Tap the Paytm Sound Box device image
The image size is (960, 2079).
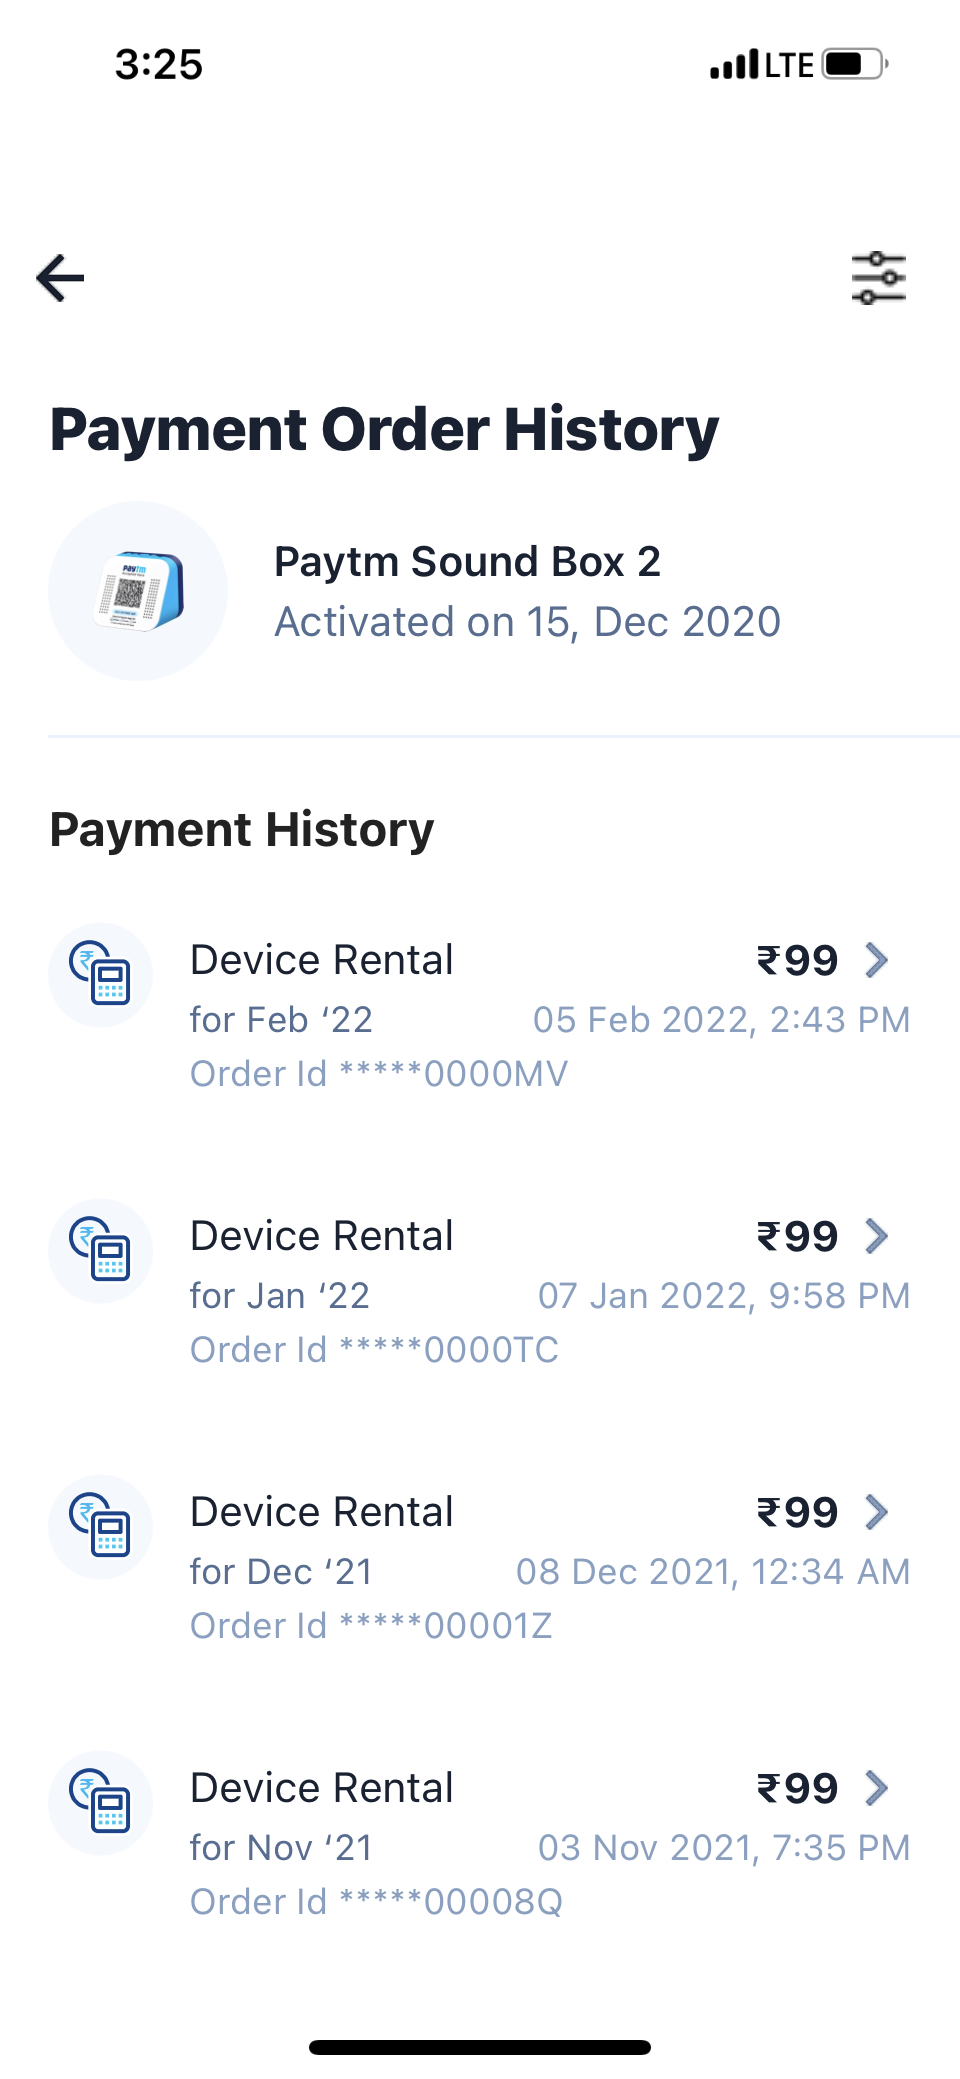(138, 591)
